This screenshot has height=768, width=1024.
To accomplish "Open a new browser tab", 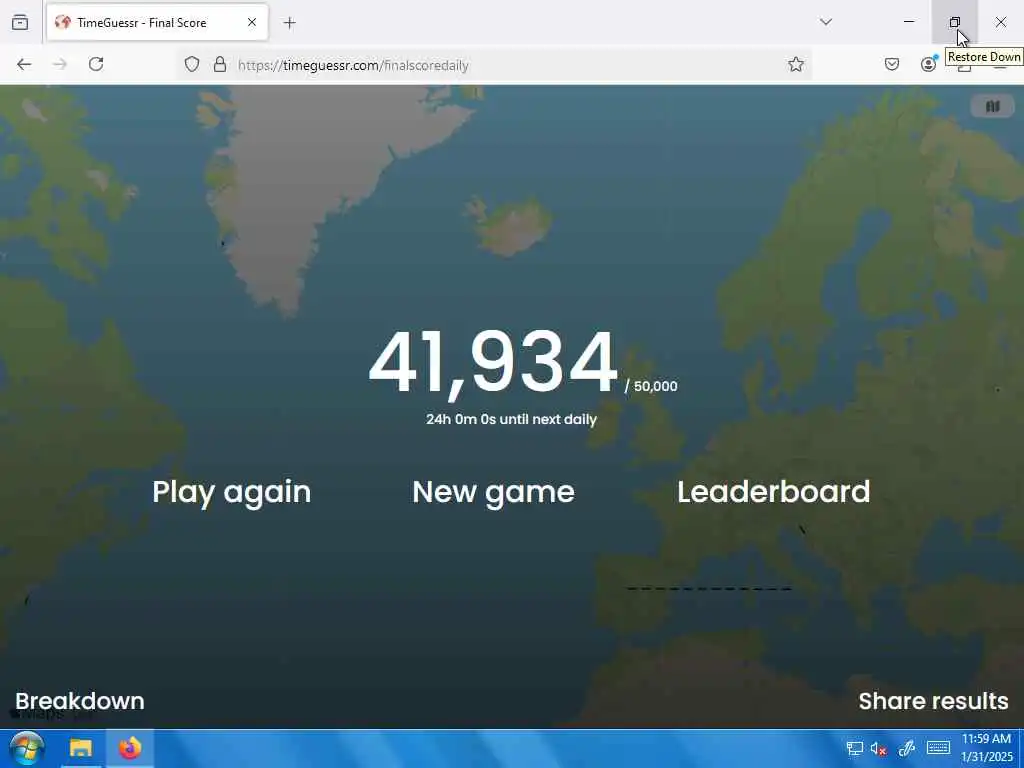I will click(x=289, y=23).
